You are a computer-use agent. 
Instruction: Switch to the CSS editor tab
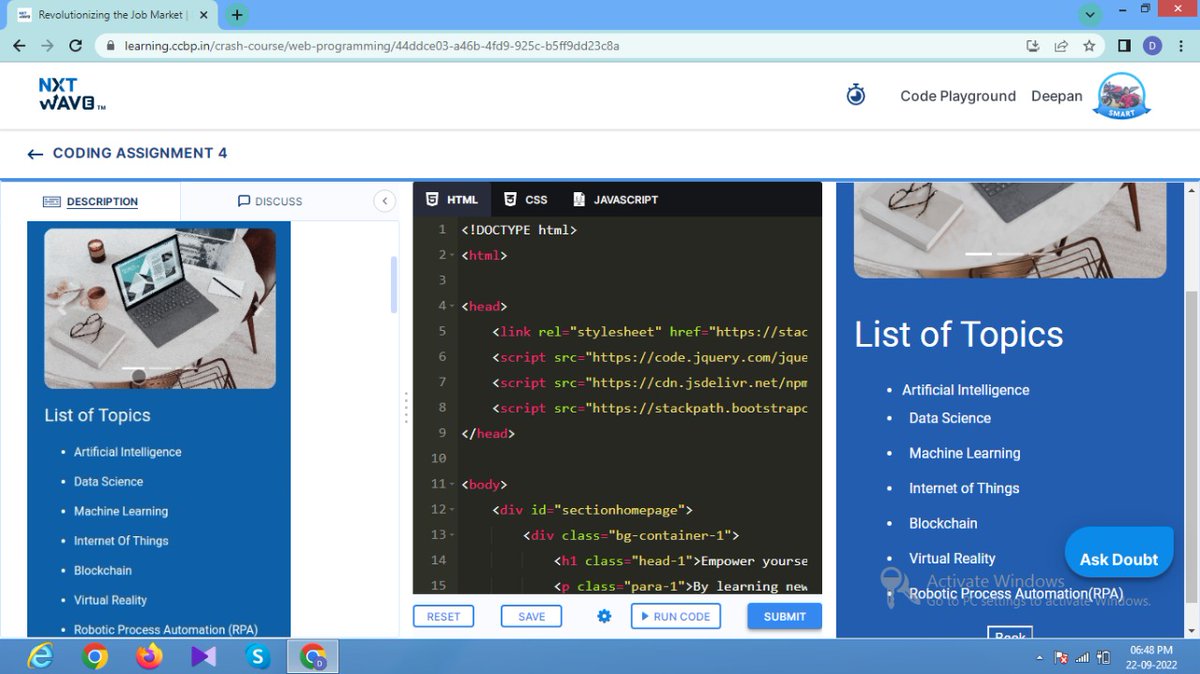click(526, 199)
